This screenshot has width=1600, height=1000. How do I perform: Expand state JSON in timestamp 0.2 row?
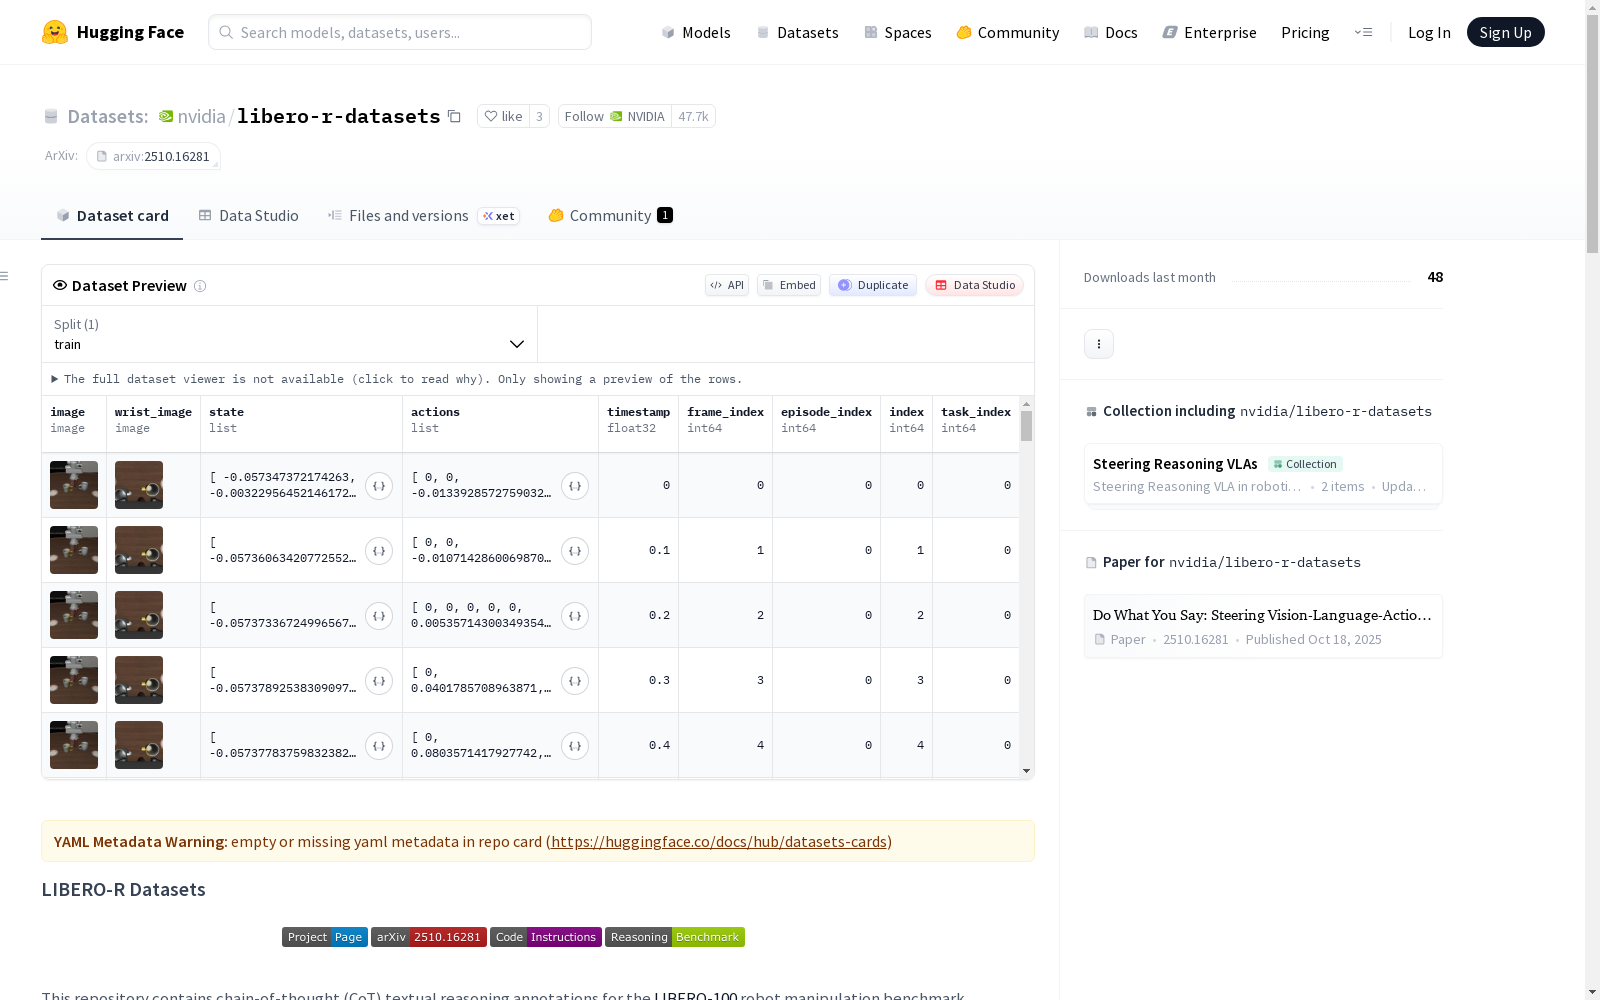(379, 616)
